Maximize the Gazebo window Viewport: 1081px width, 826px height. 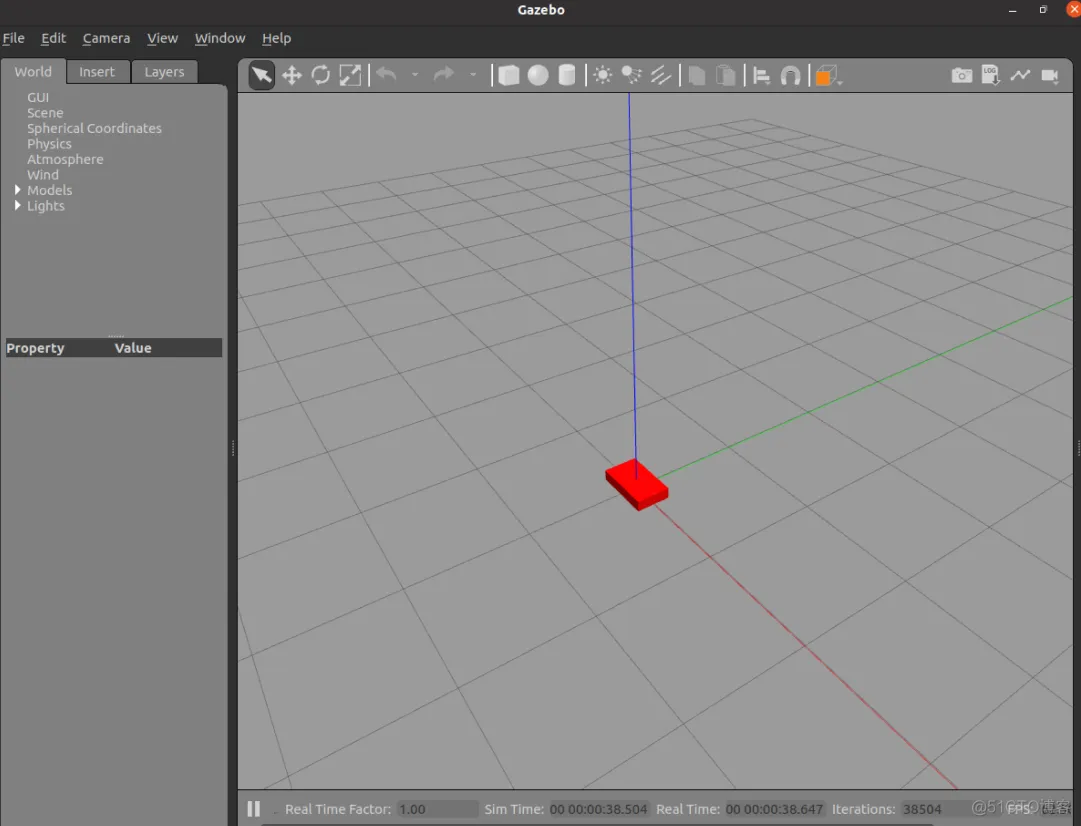pos(1043,10)
